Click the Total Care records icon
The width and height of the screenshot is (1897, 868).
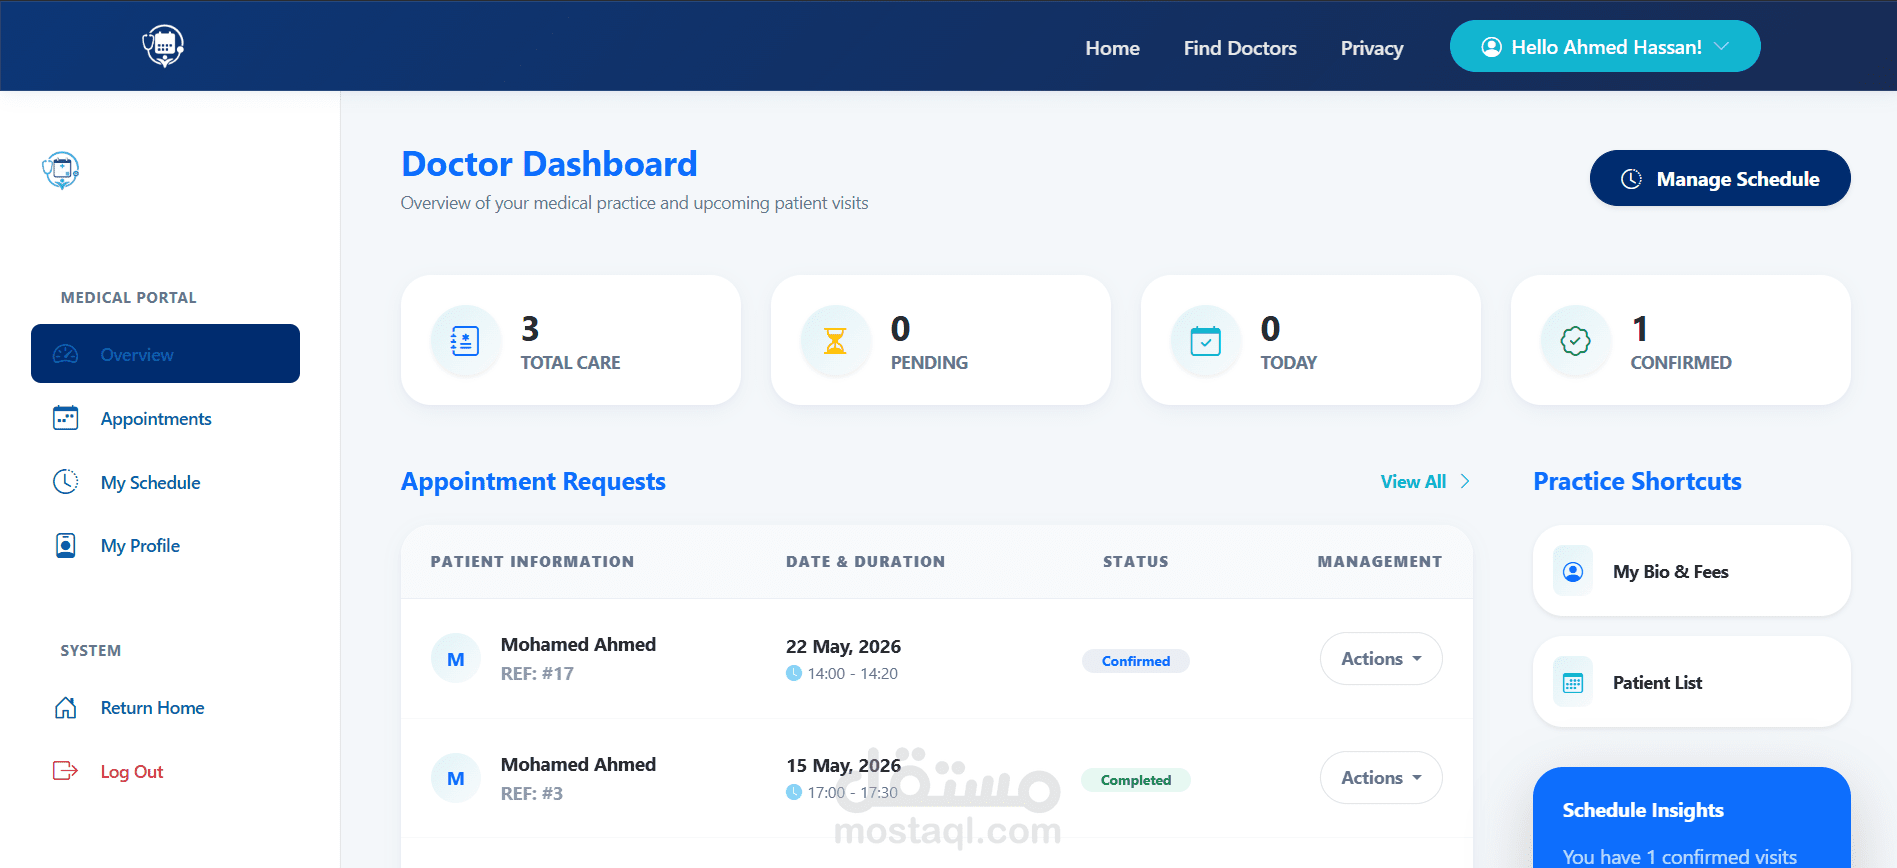coord(465,341)
